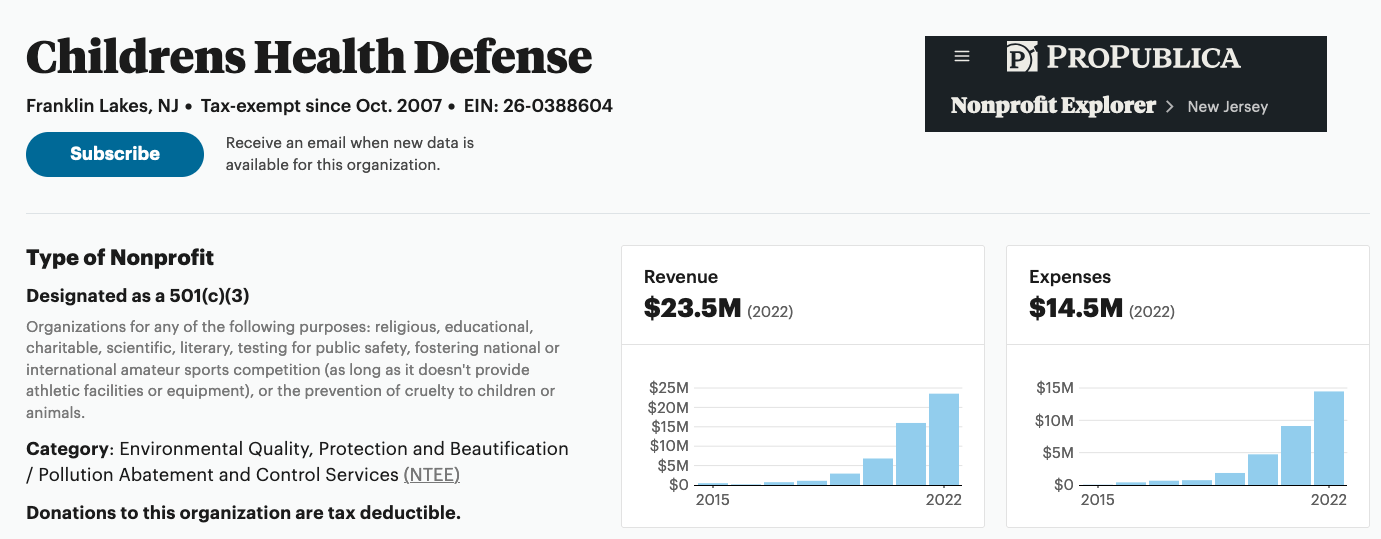Image resolution: width=1381 pixels, height=539 pixels.
Task: Click Tax-exempt since Oct. 2007 text
Action: point(323,106)
